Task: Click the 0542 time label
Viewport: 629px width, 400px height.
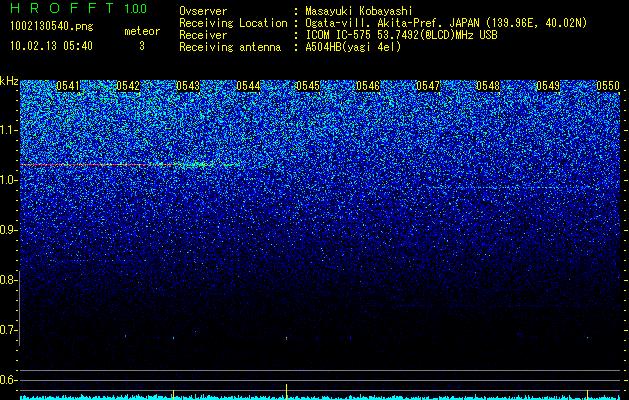Action: pyautogui.click(x=128, y=86)
